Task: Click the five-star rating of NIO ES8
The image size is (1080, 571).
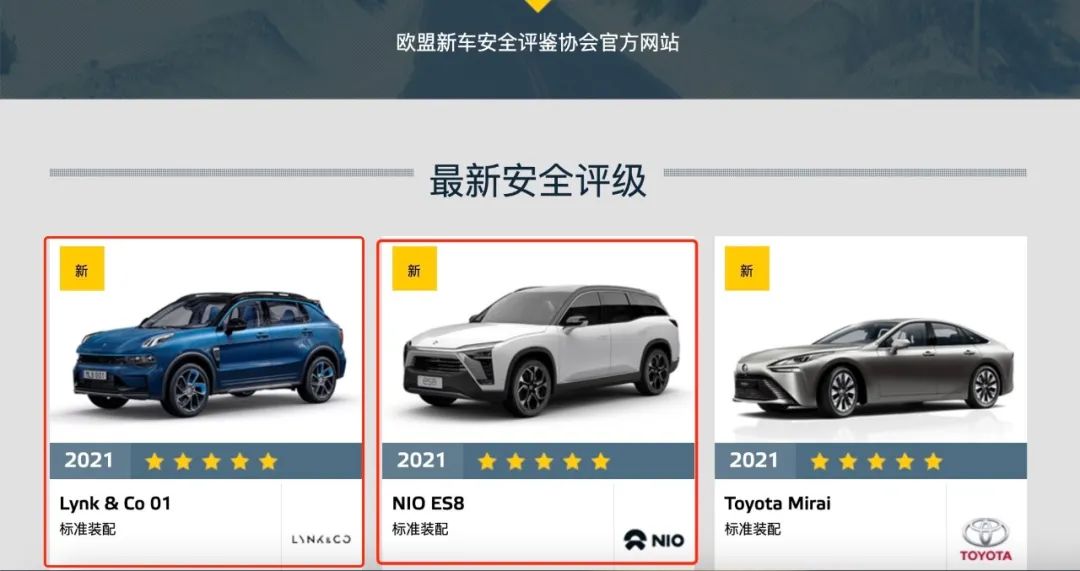Action: coord(544,461)
